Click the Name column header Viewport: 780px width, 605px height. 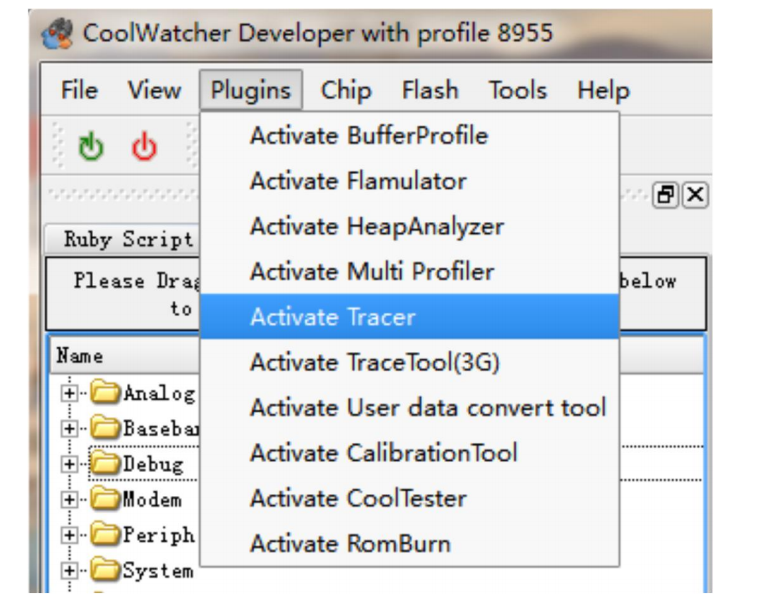point(125,356)
